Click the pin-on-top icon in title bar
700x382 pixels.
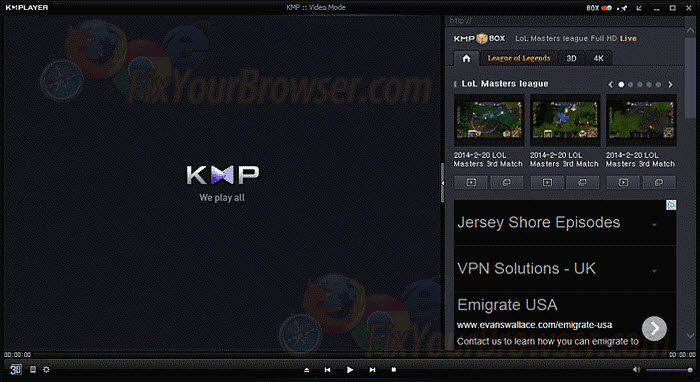(623, 8)
